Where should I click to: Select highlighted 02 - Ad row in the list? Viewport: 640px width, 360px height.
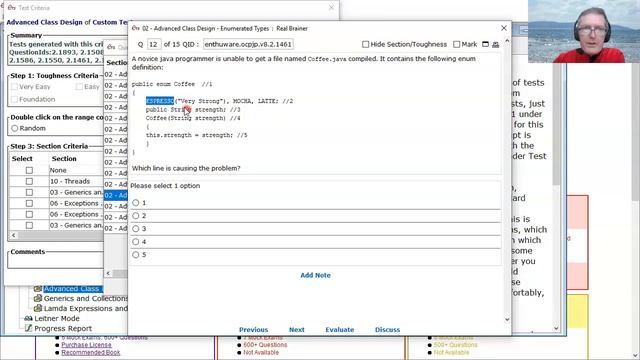tap(116, 195)
